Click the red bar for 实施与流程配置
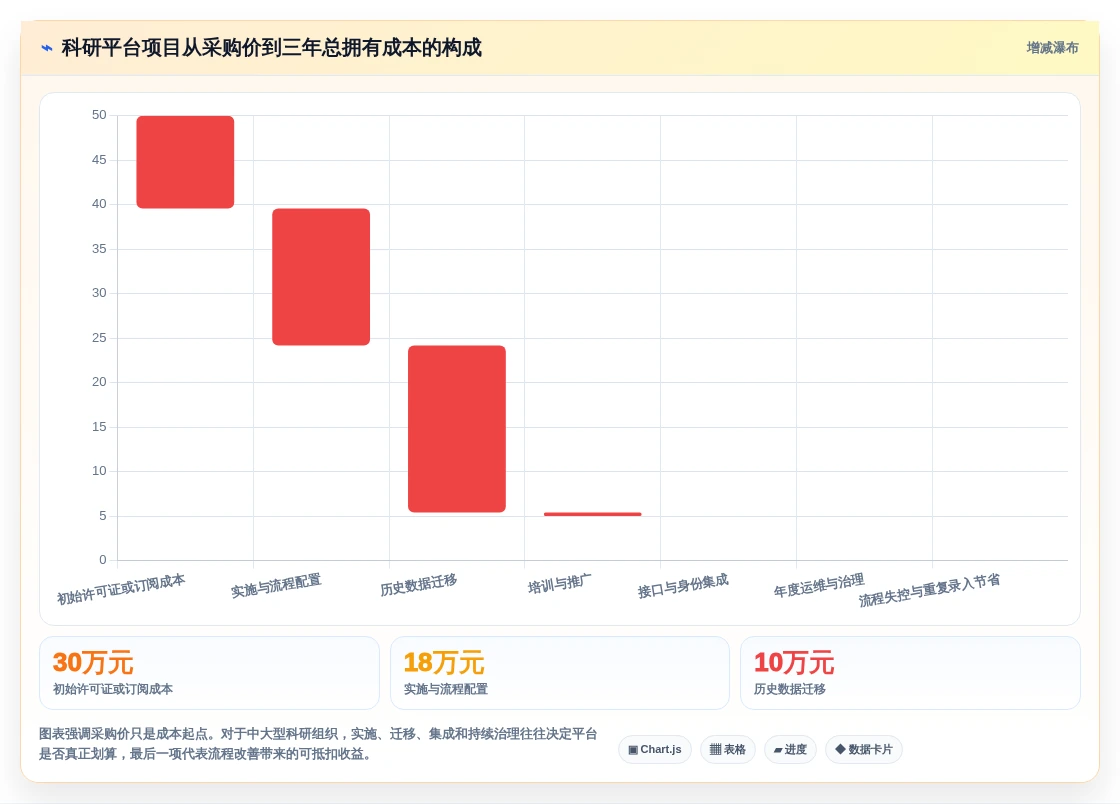Image resolution: width=1120 pixels, height=804 pixels. (321, 277)
